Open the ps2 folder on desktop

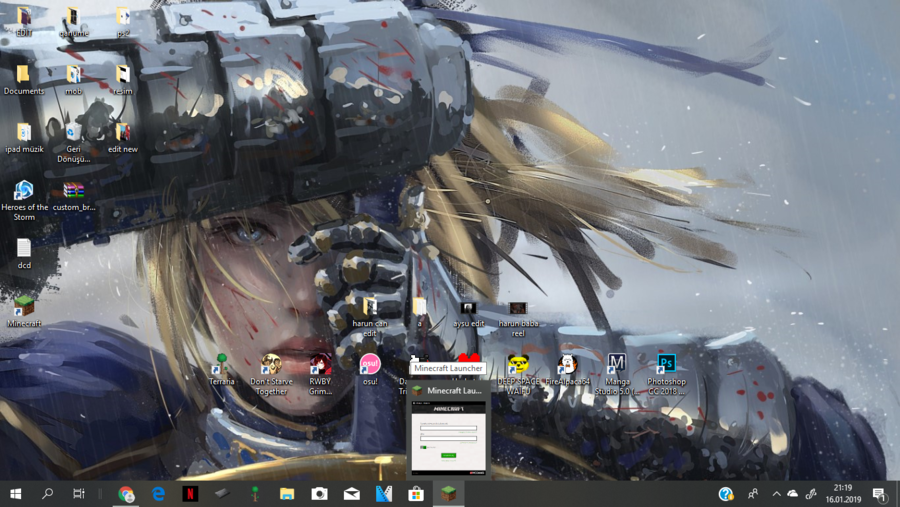[x=123, y=21]
